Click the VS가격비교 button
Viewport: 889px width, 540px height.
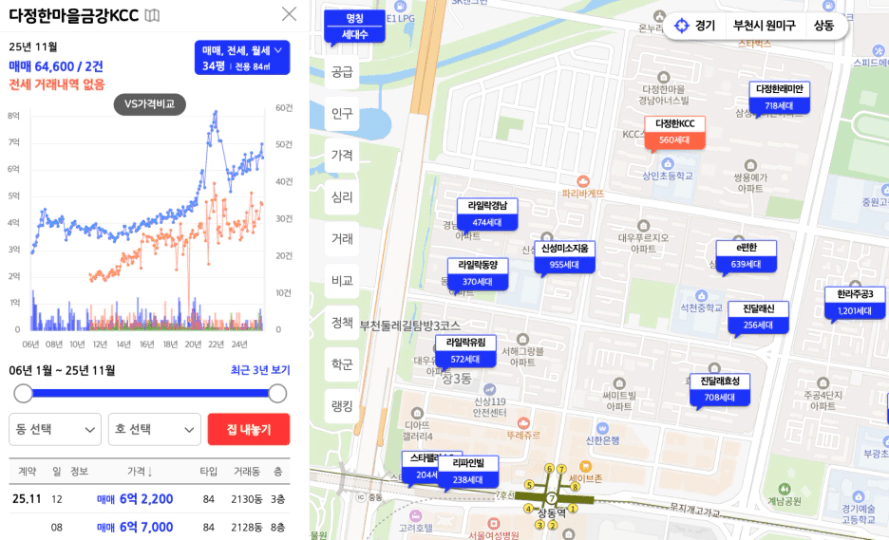tap(150, 104)
